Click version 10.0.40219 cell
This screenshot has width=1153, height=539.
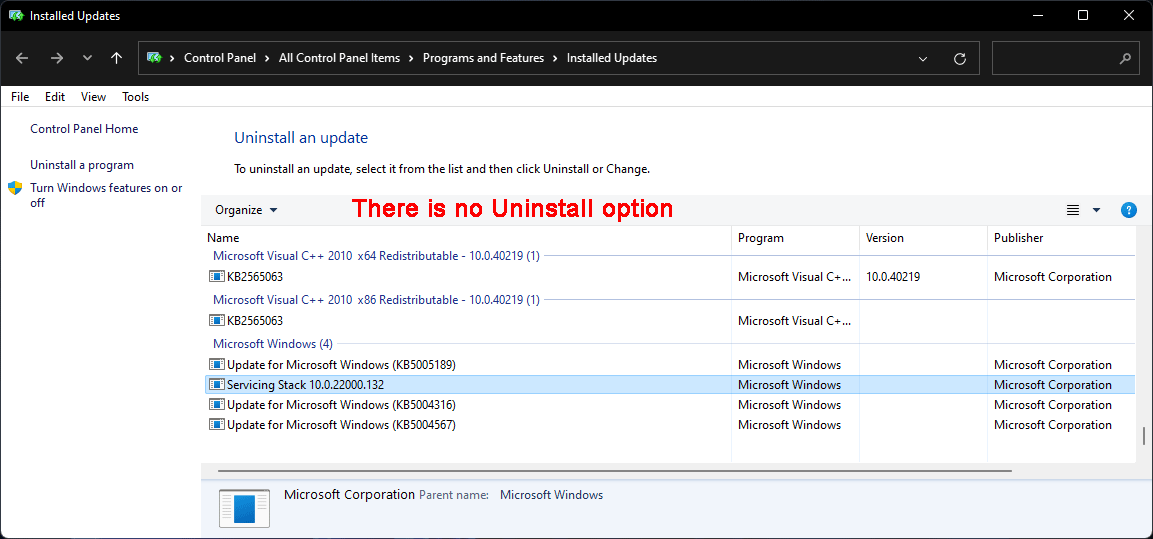pos(893,277)
